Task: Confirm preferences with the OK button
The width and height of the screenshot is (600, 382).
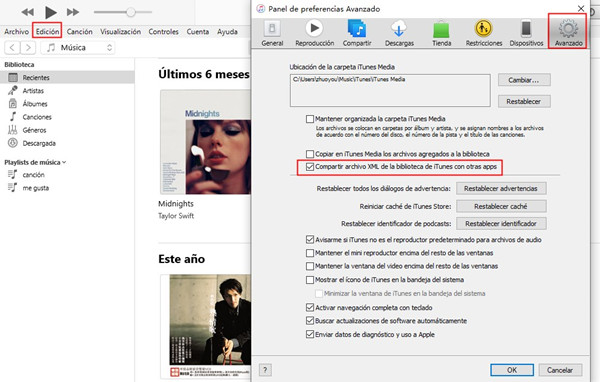Action: tap(512, 370)
